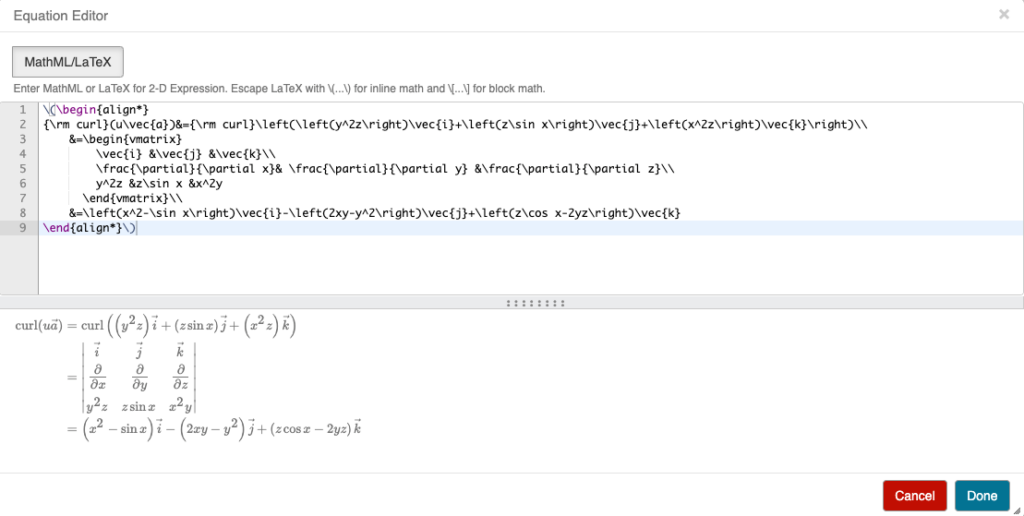Click the {\rm curl} code line
Viewport: 1024px width, 516px height.
tap(300, 124)
